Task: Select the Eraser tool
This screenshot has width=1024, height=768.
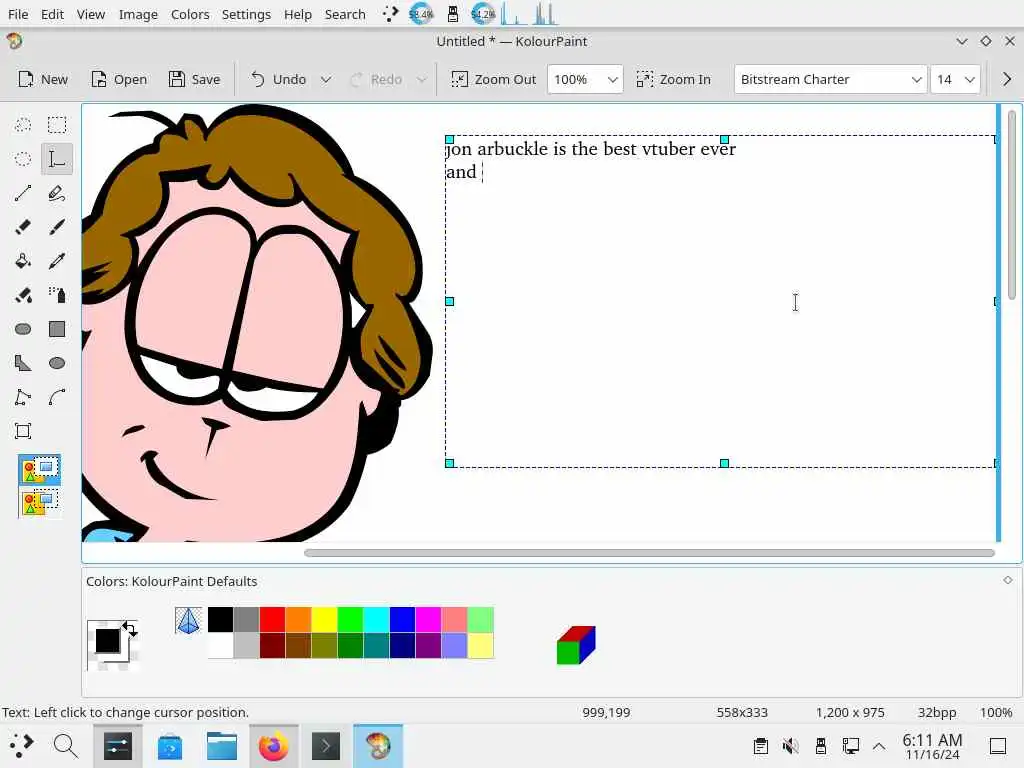Action: (23, 227)
